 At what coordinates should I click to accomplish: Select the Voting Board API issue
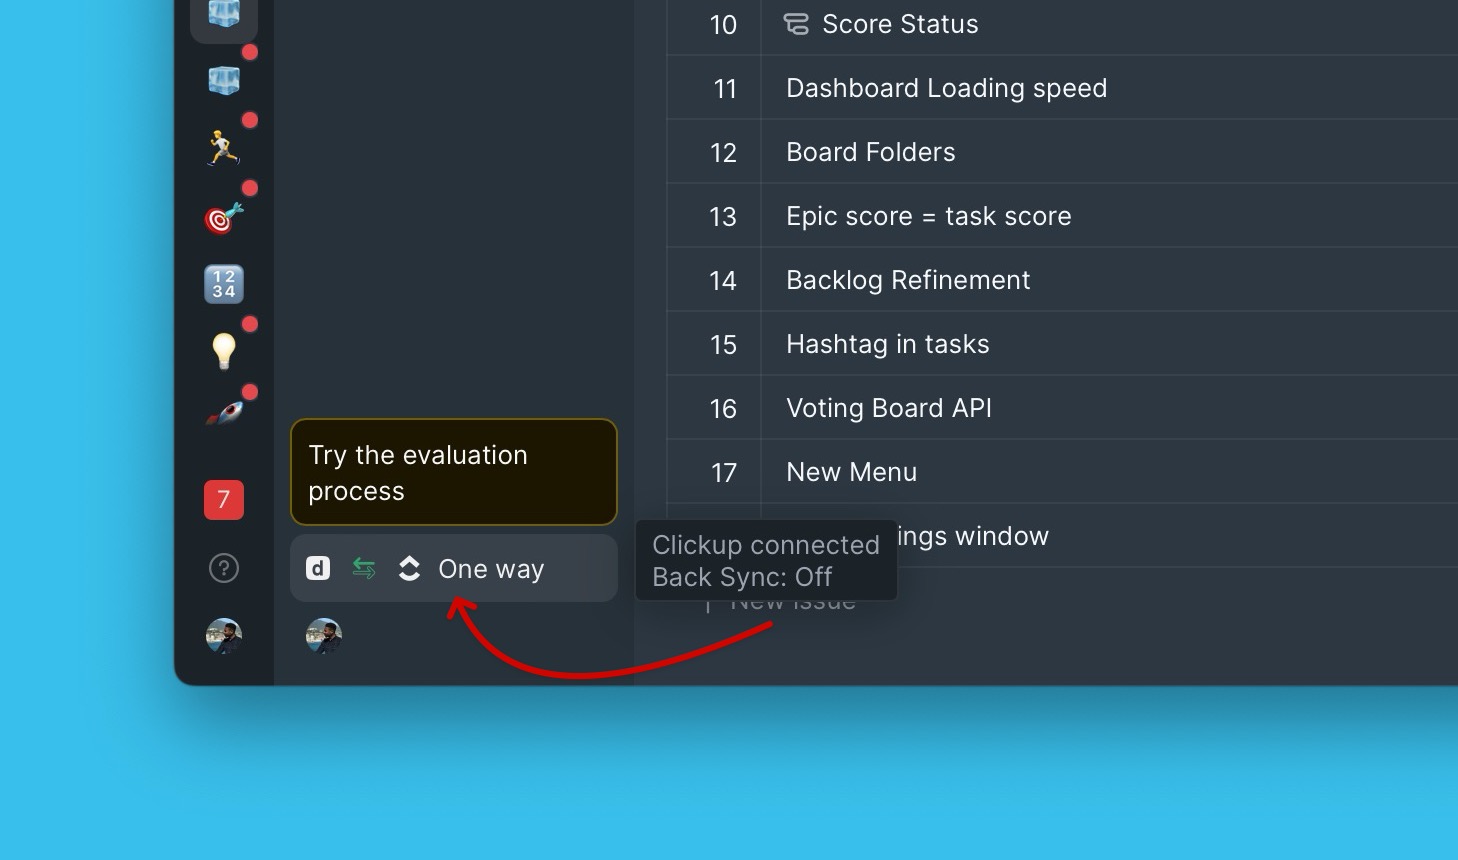click(1062, 408)
